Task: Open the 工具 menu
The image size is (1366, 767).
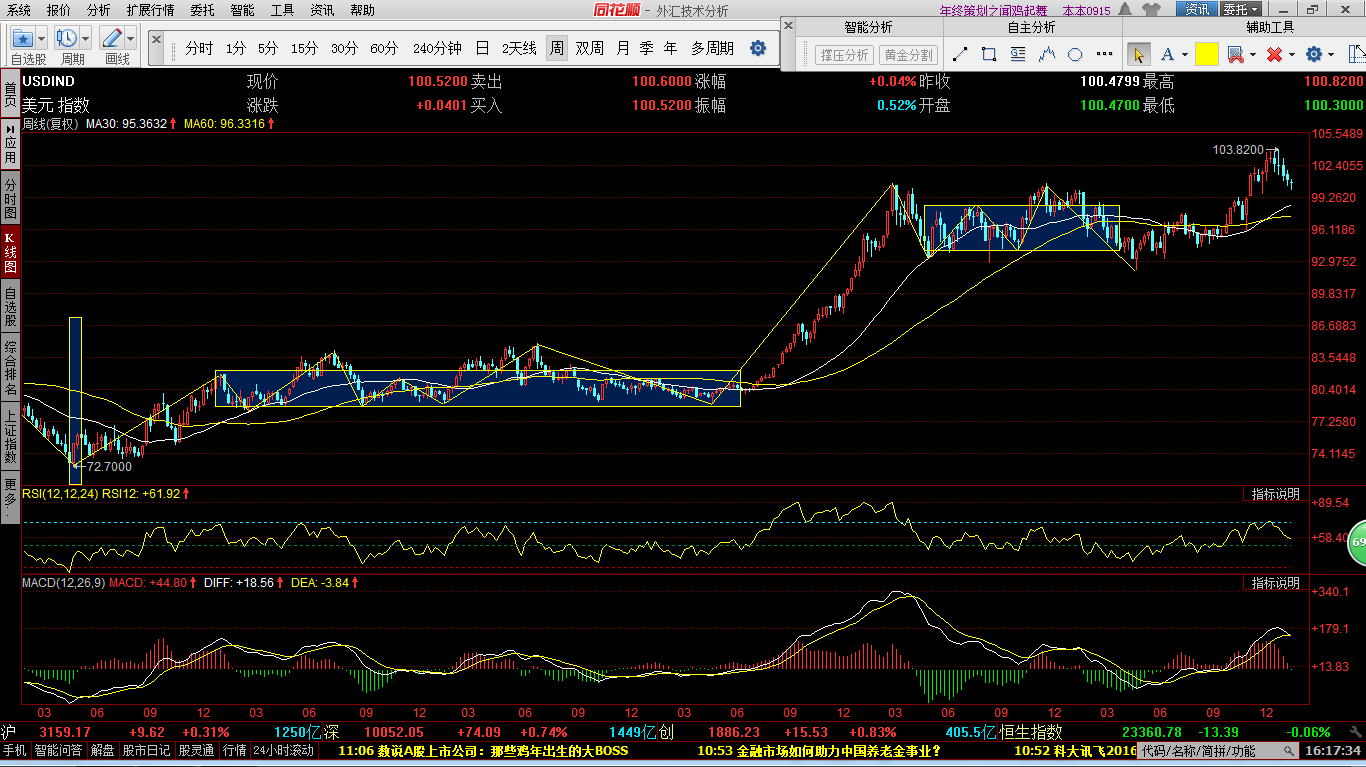Action: (283, 10)
